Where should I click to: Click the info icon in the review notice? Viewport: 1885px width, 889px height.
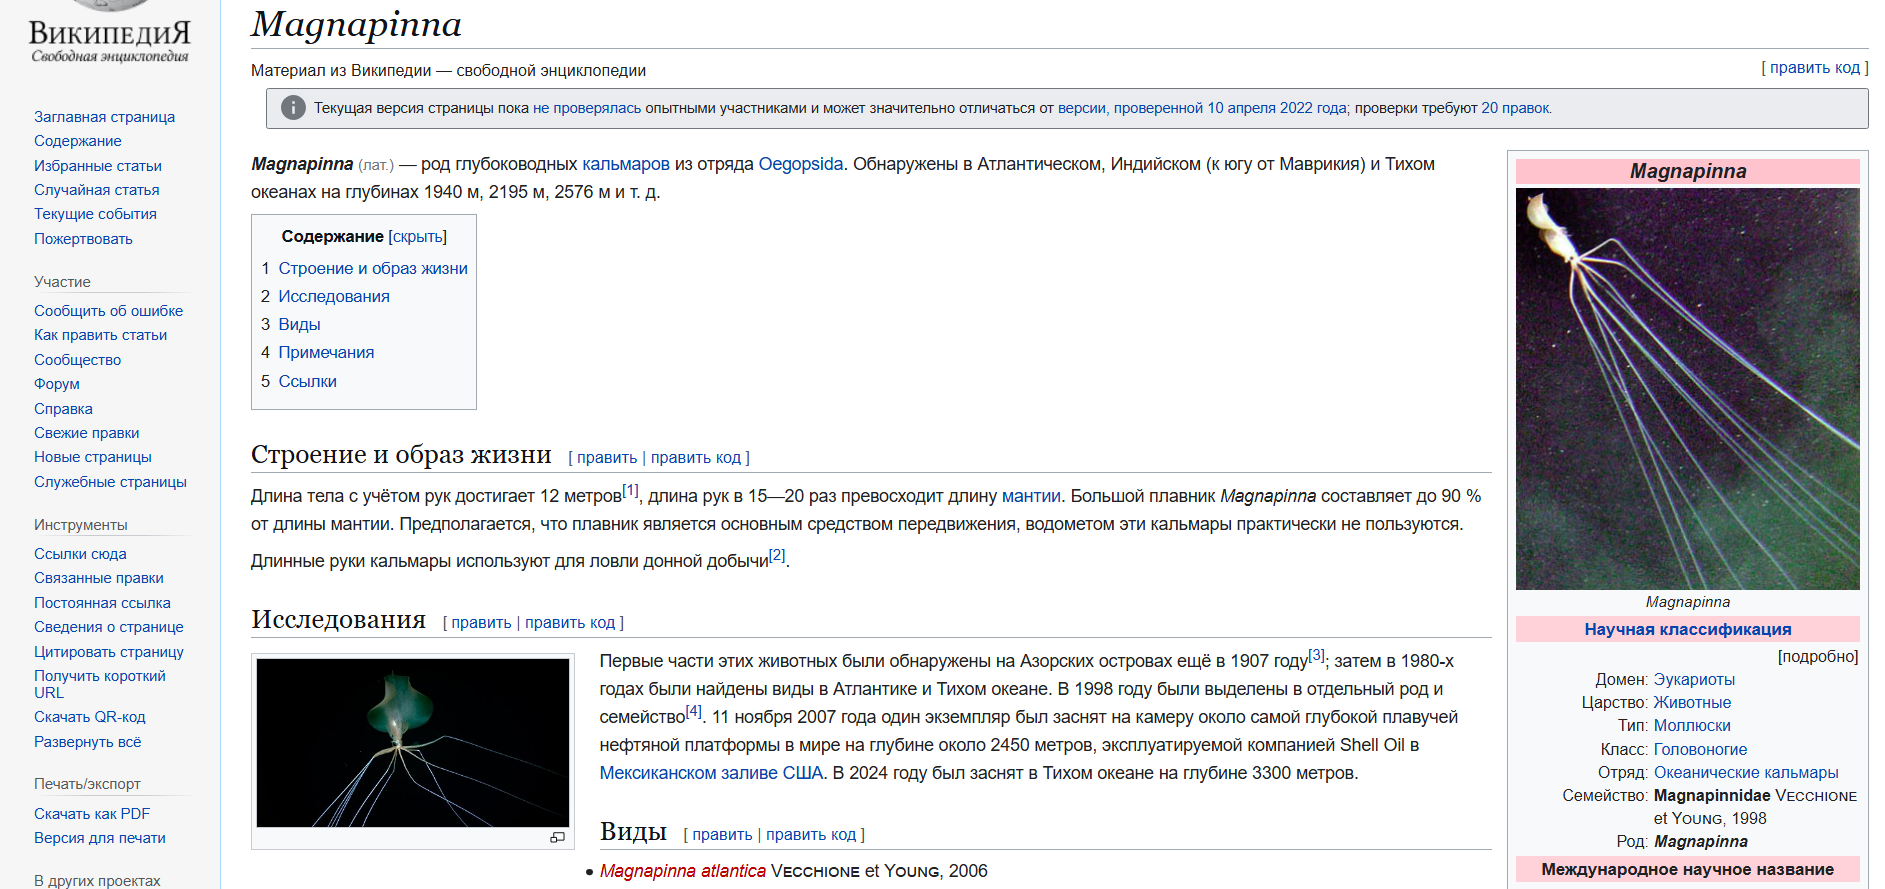click(x=293, y=108)
